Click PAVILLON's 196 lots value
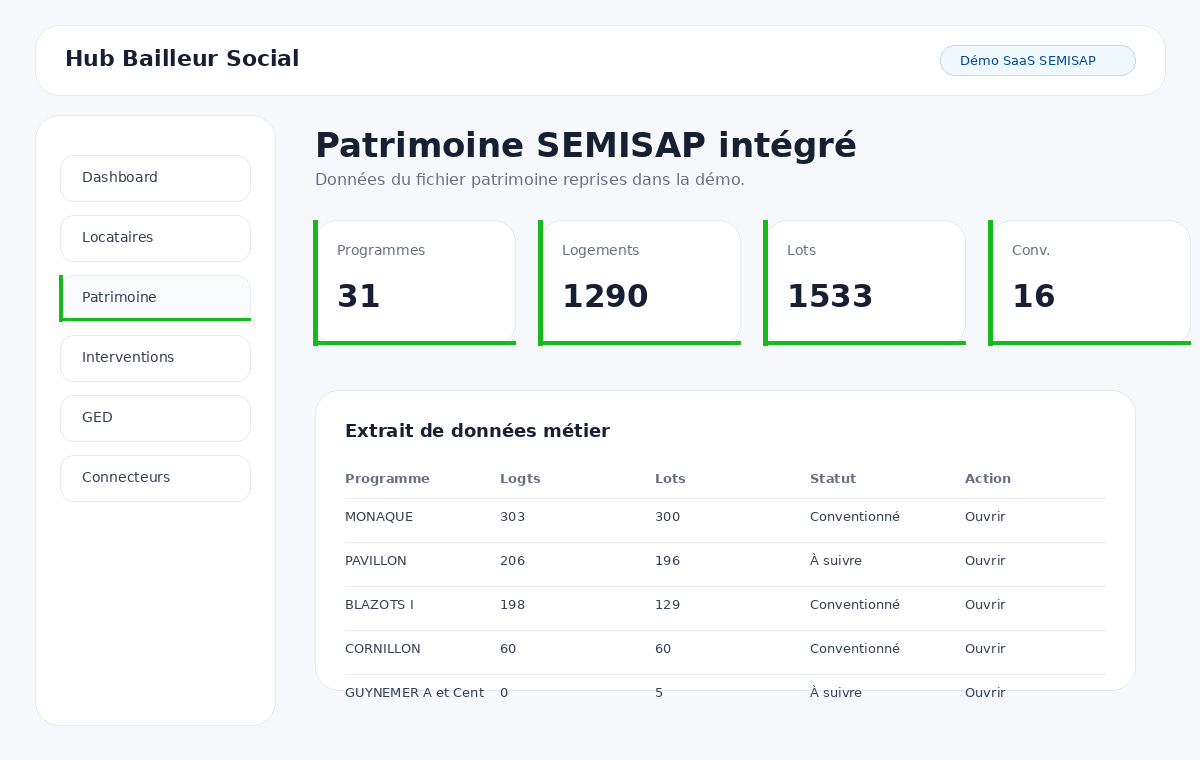This screenshot has height=760, width=1200. click(667, 561)
